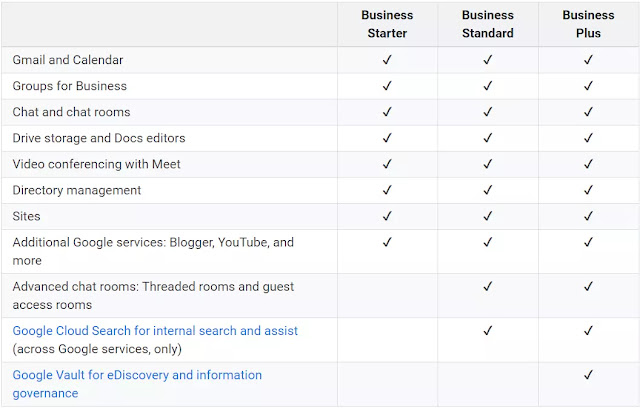Click Google Cloud Search checkmark under Business Standard

click(x=488, y=331)
